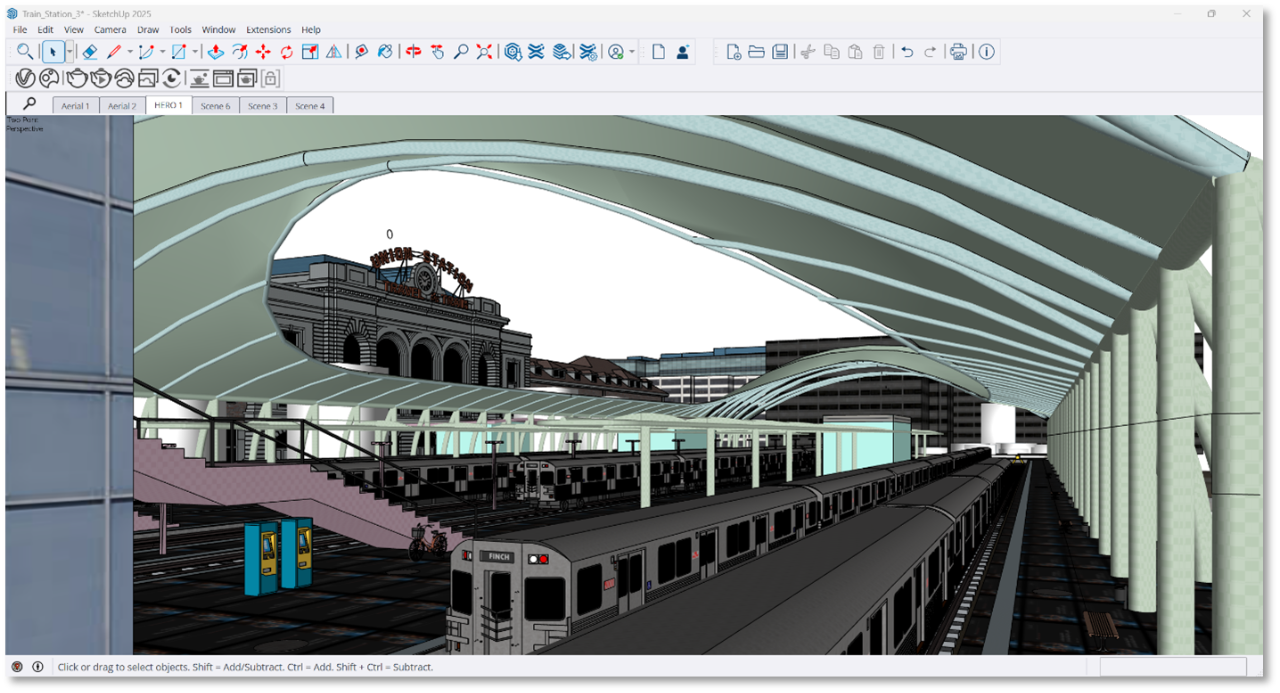Toggle the geolocation status bar indicator
This screenshot has width=1280, height=693.
click(x=17, y=666)
